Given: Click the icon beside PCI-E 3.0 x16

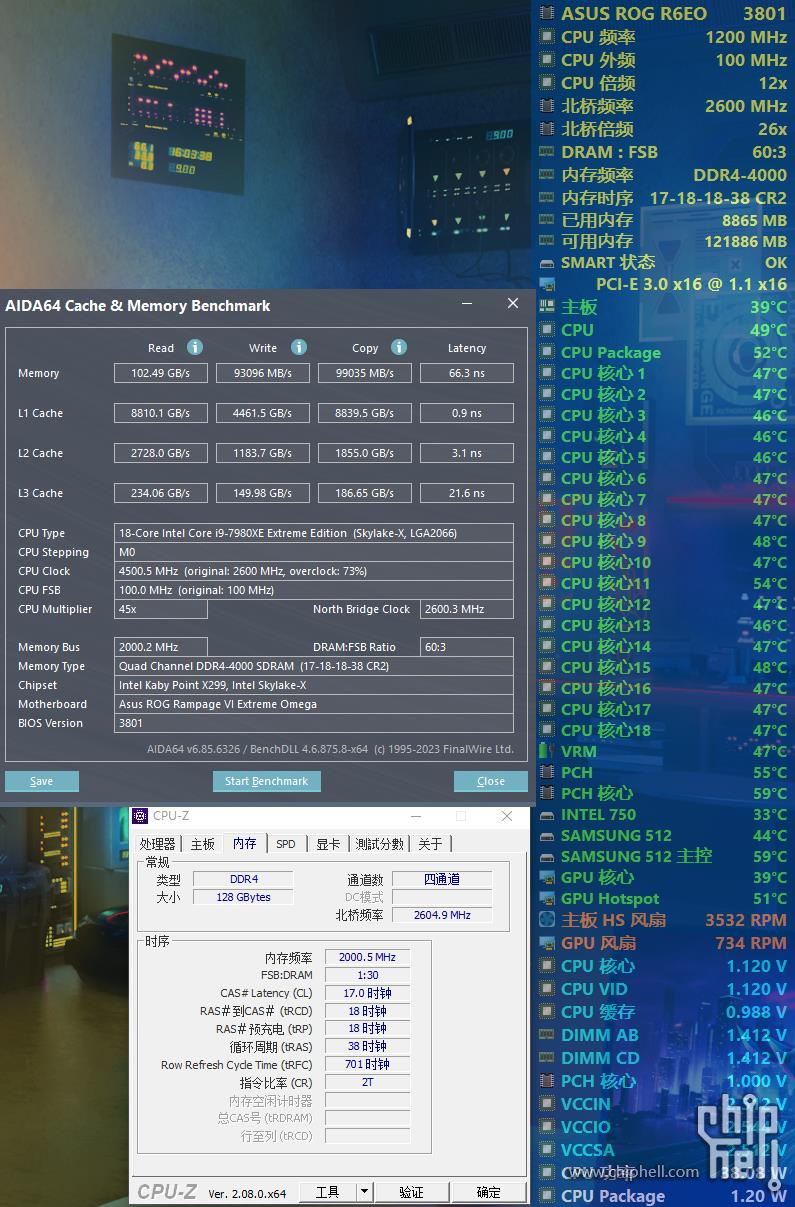Looking at the screenshot, I should (547, 284).
